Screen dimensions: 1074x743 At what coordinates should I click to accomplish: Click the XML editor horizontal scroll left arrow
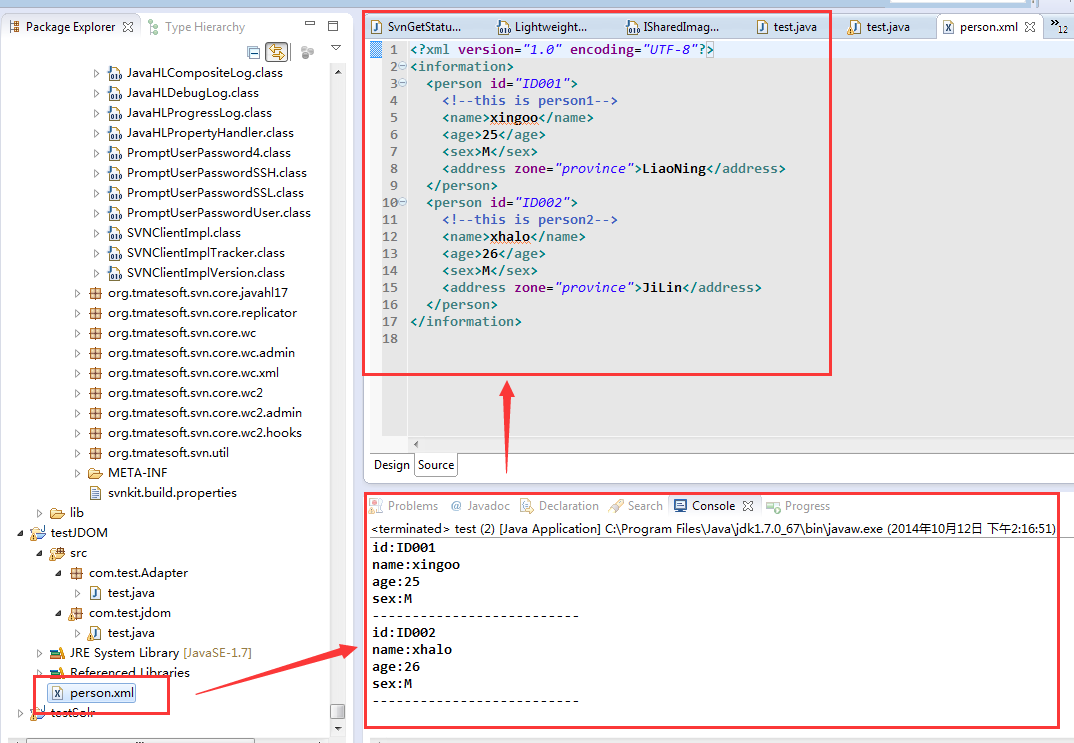click(416, 444)
